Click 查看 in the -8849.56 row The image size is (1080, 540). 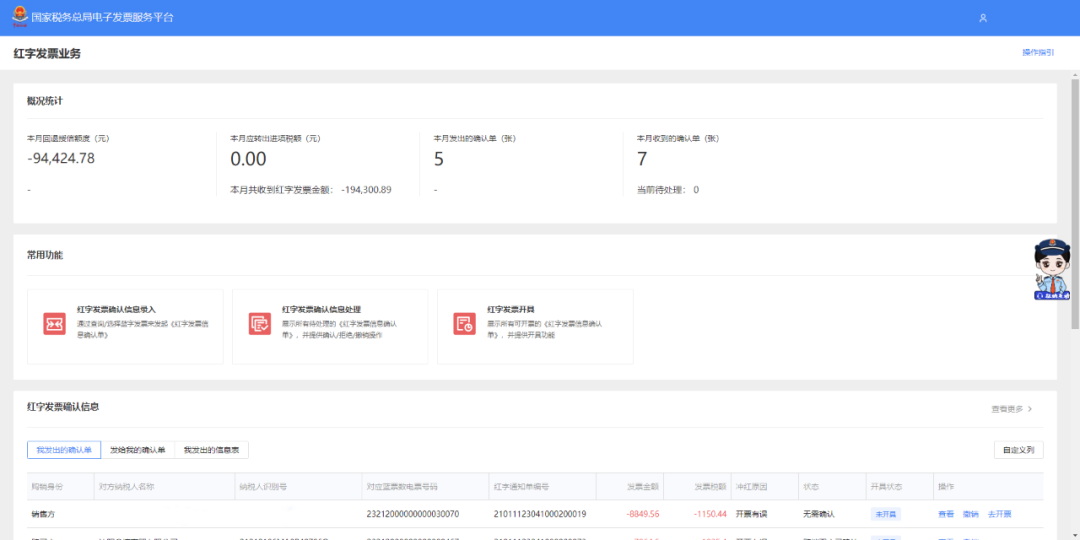(x=946, y=514)
